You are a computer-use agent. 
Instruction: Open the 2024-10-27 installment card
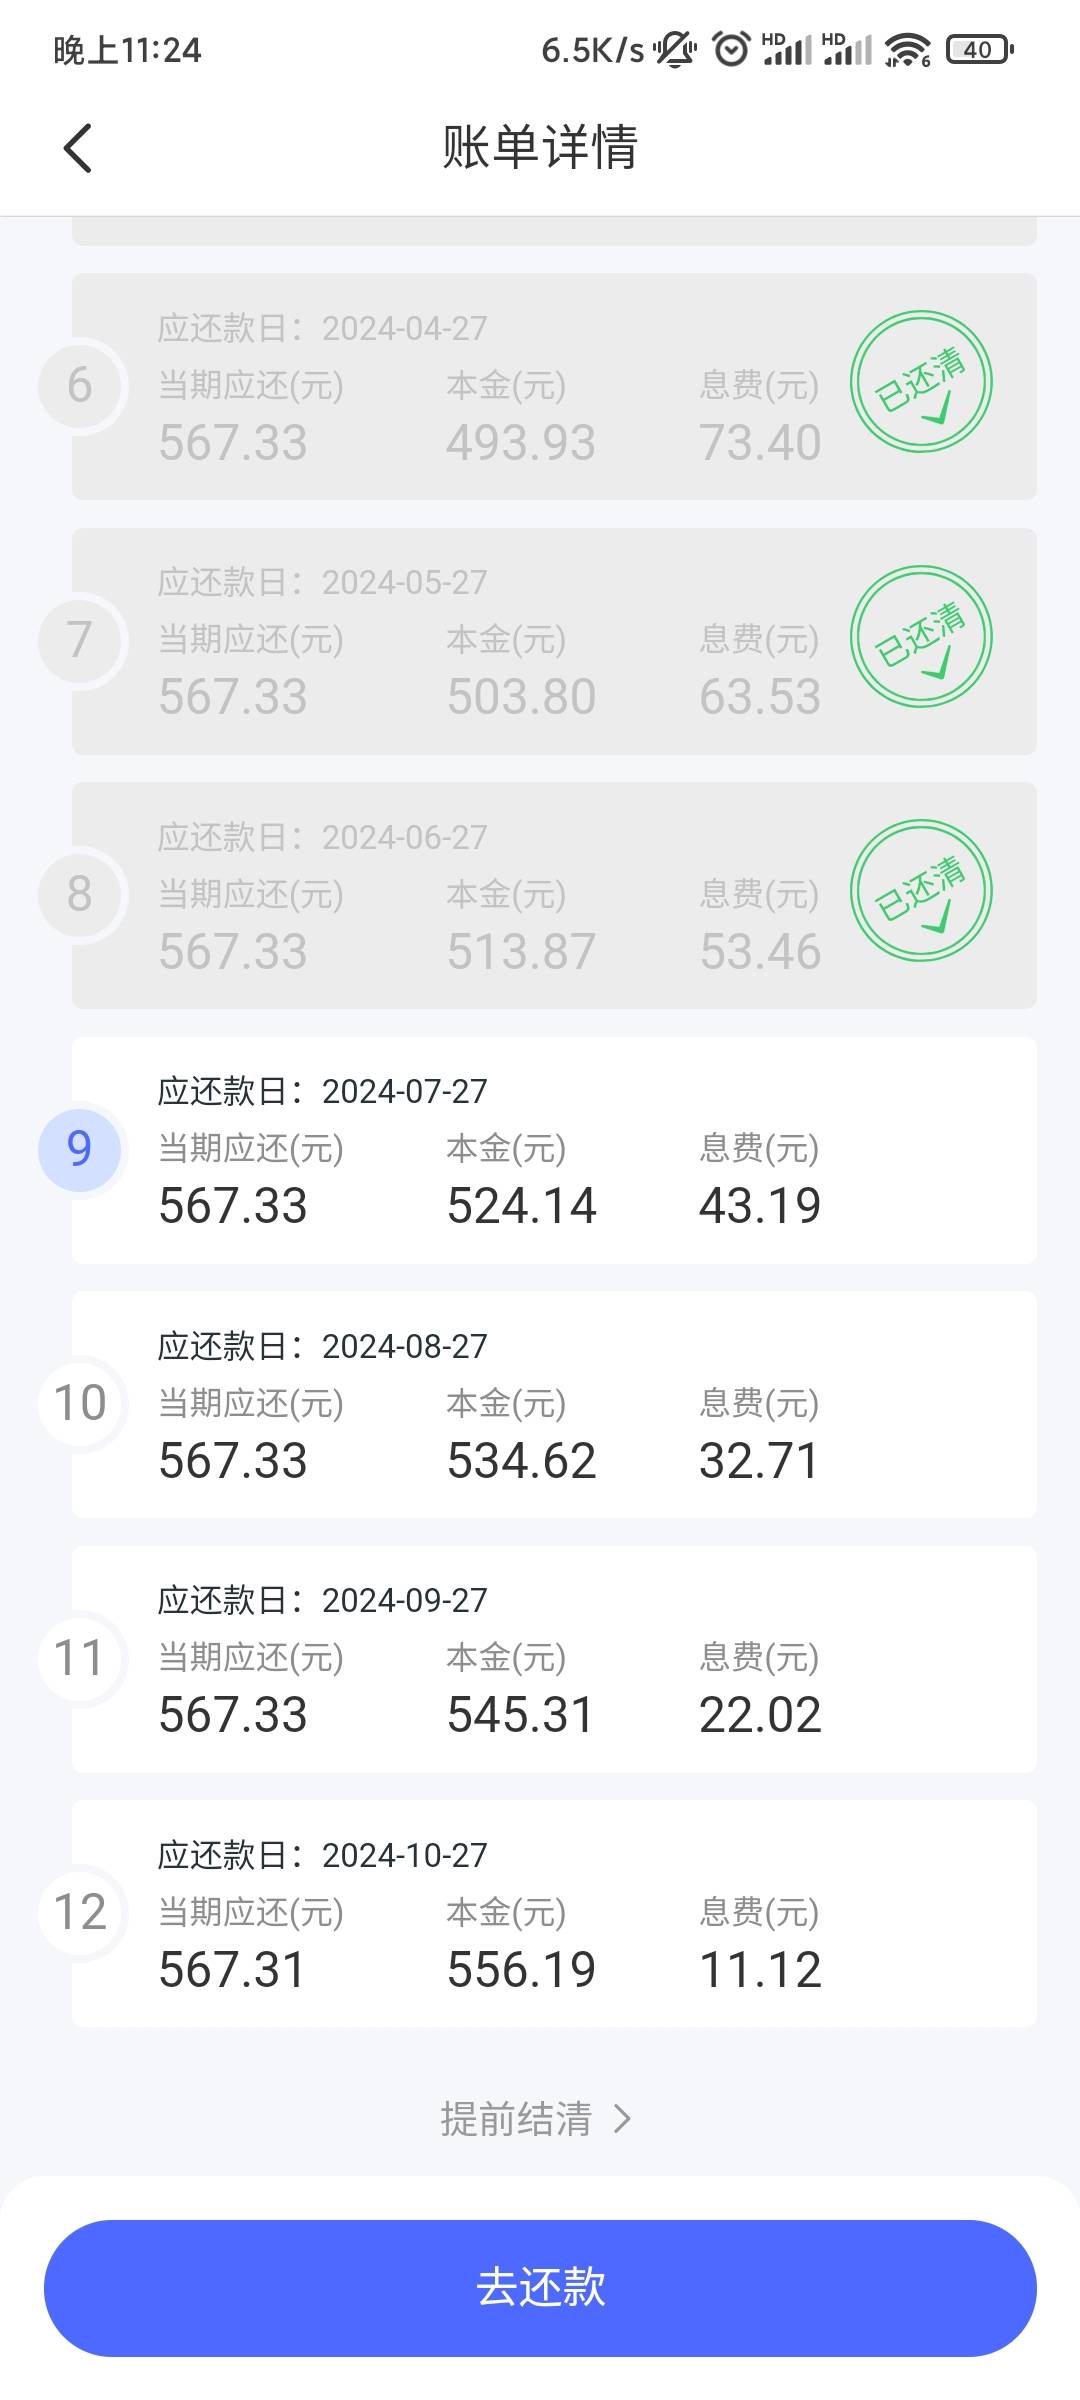[x=554, y=1914]
